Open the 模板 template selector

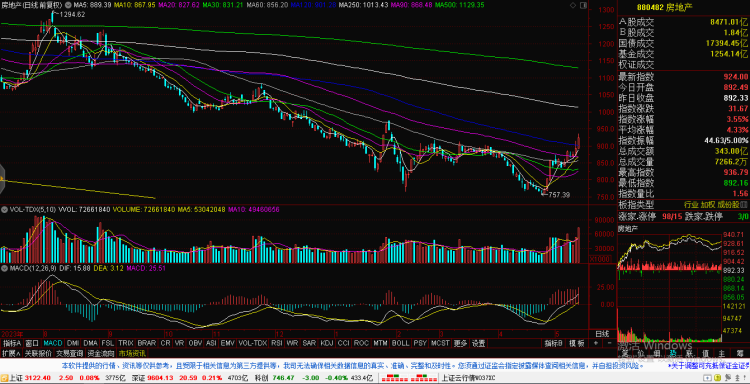point(576,343)
